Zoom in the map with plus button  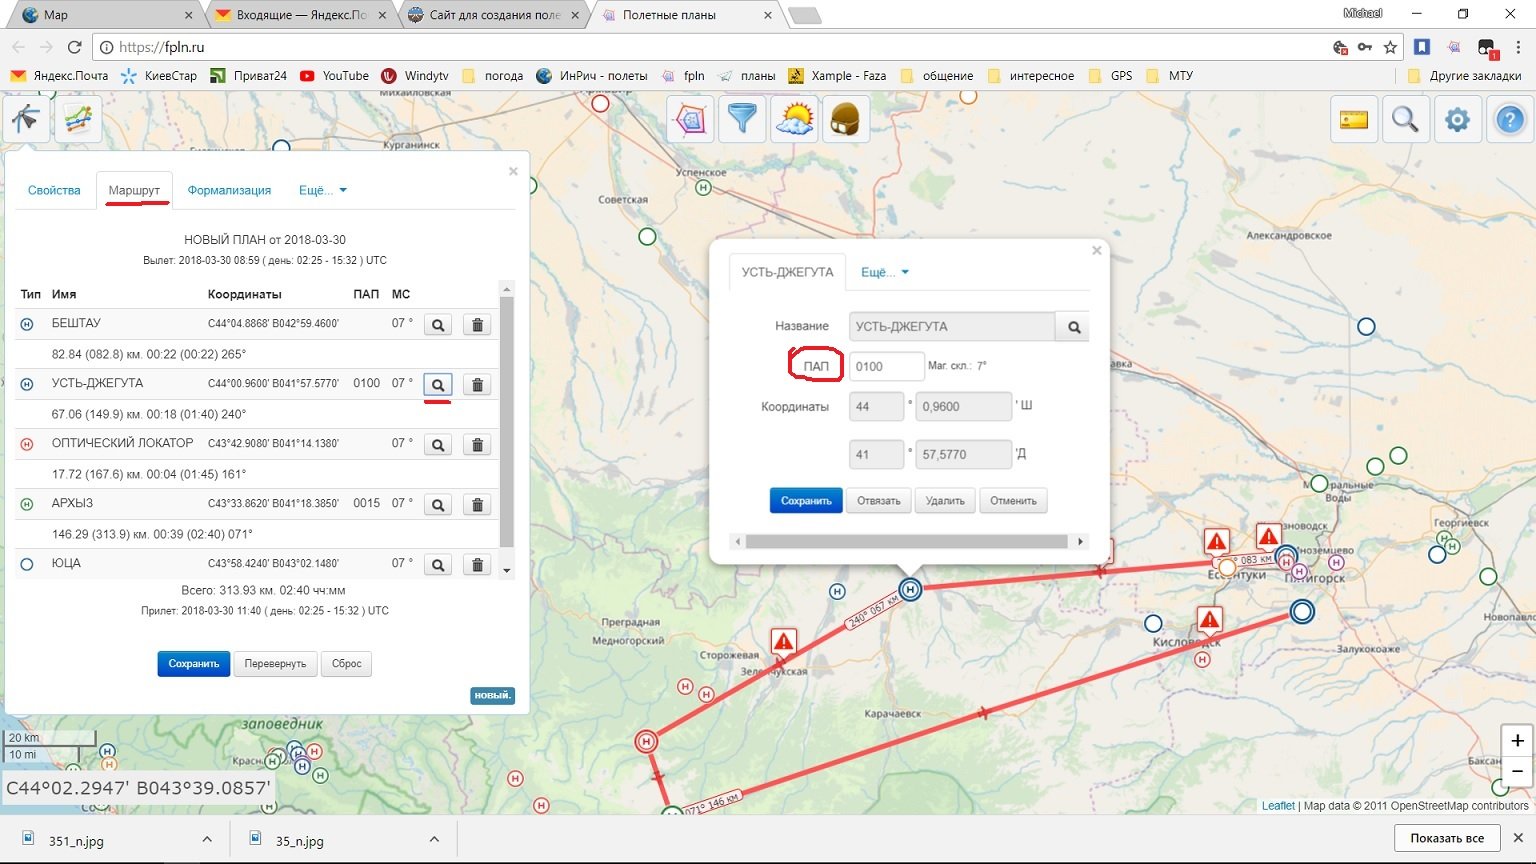point(1517,741)
